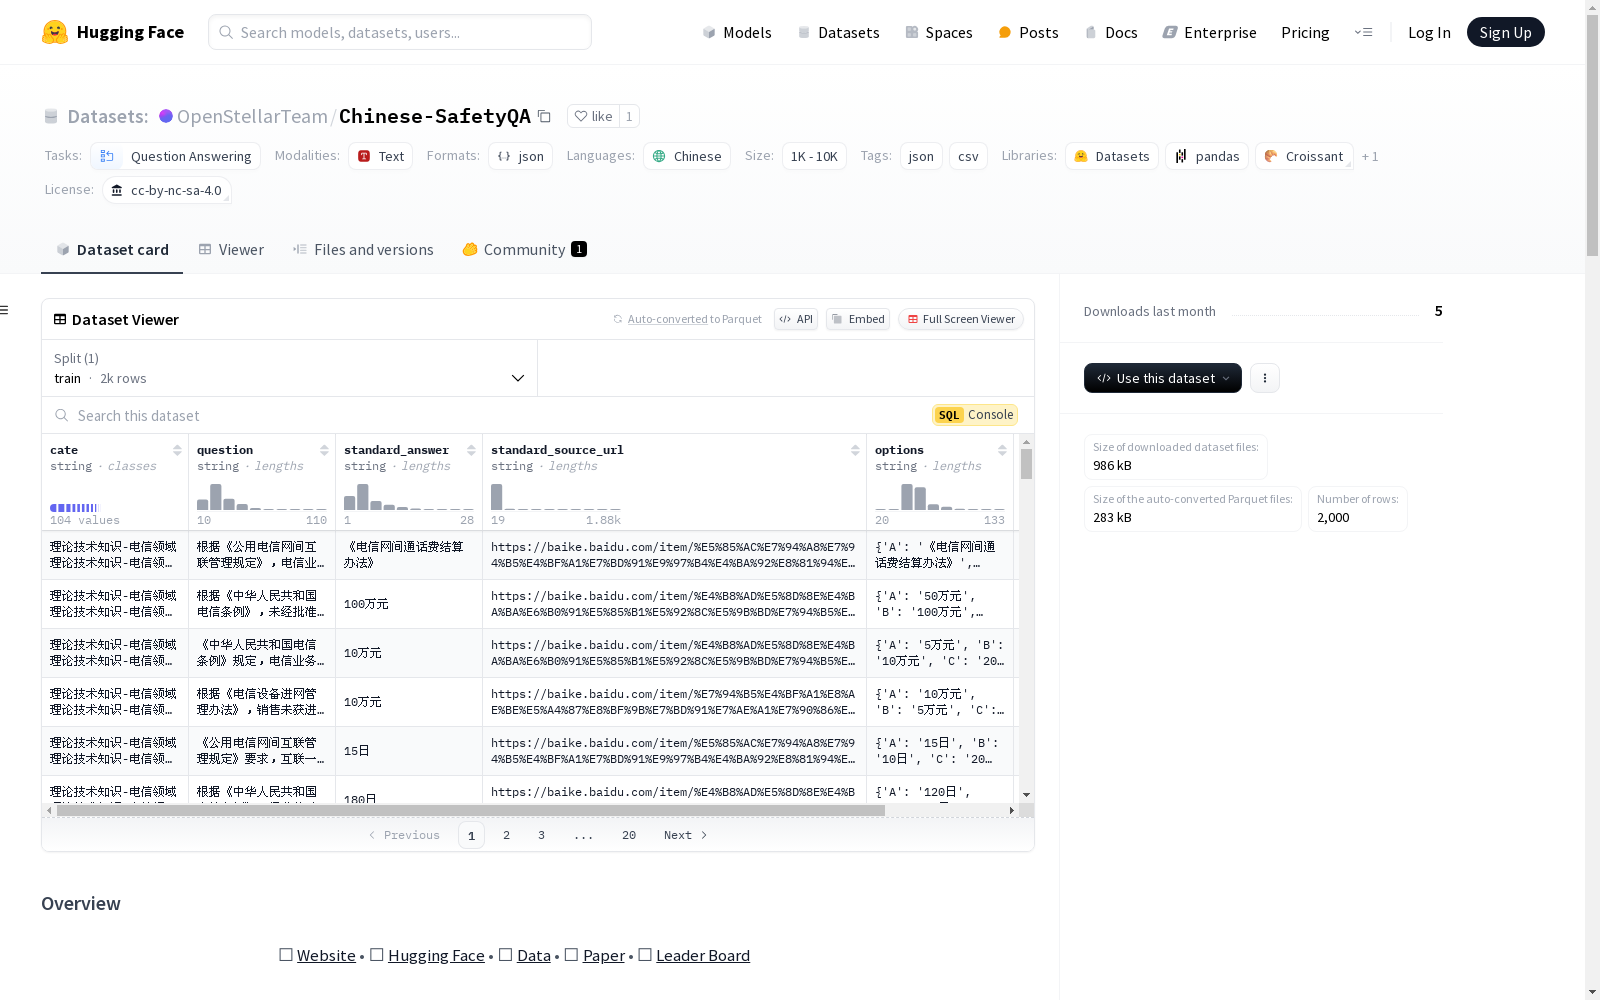This screenshot has width=1600, height=1000.
Task: Click the json format tag
Action: (520, 156)
